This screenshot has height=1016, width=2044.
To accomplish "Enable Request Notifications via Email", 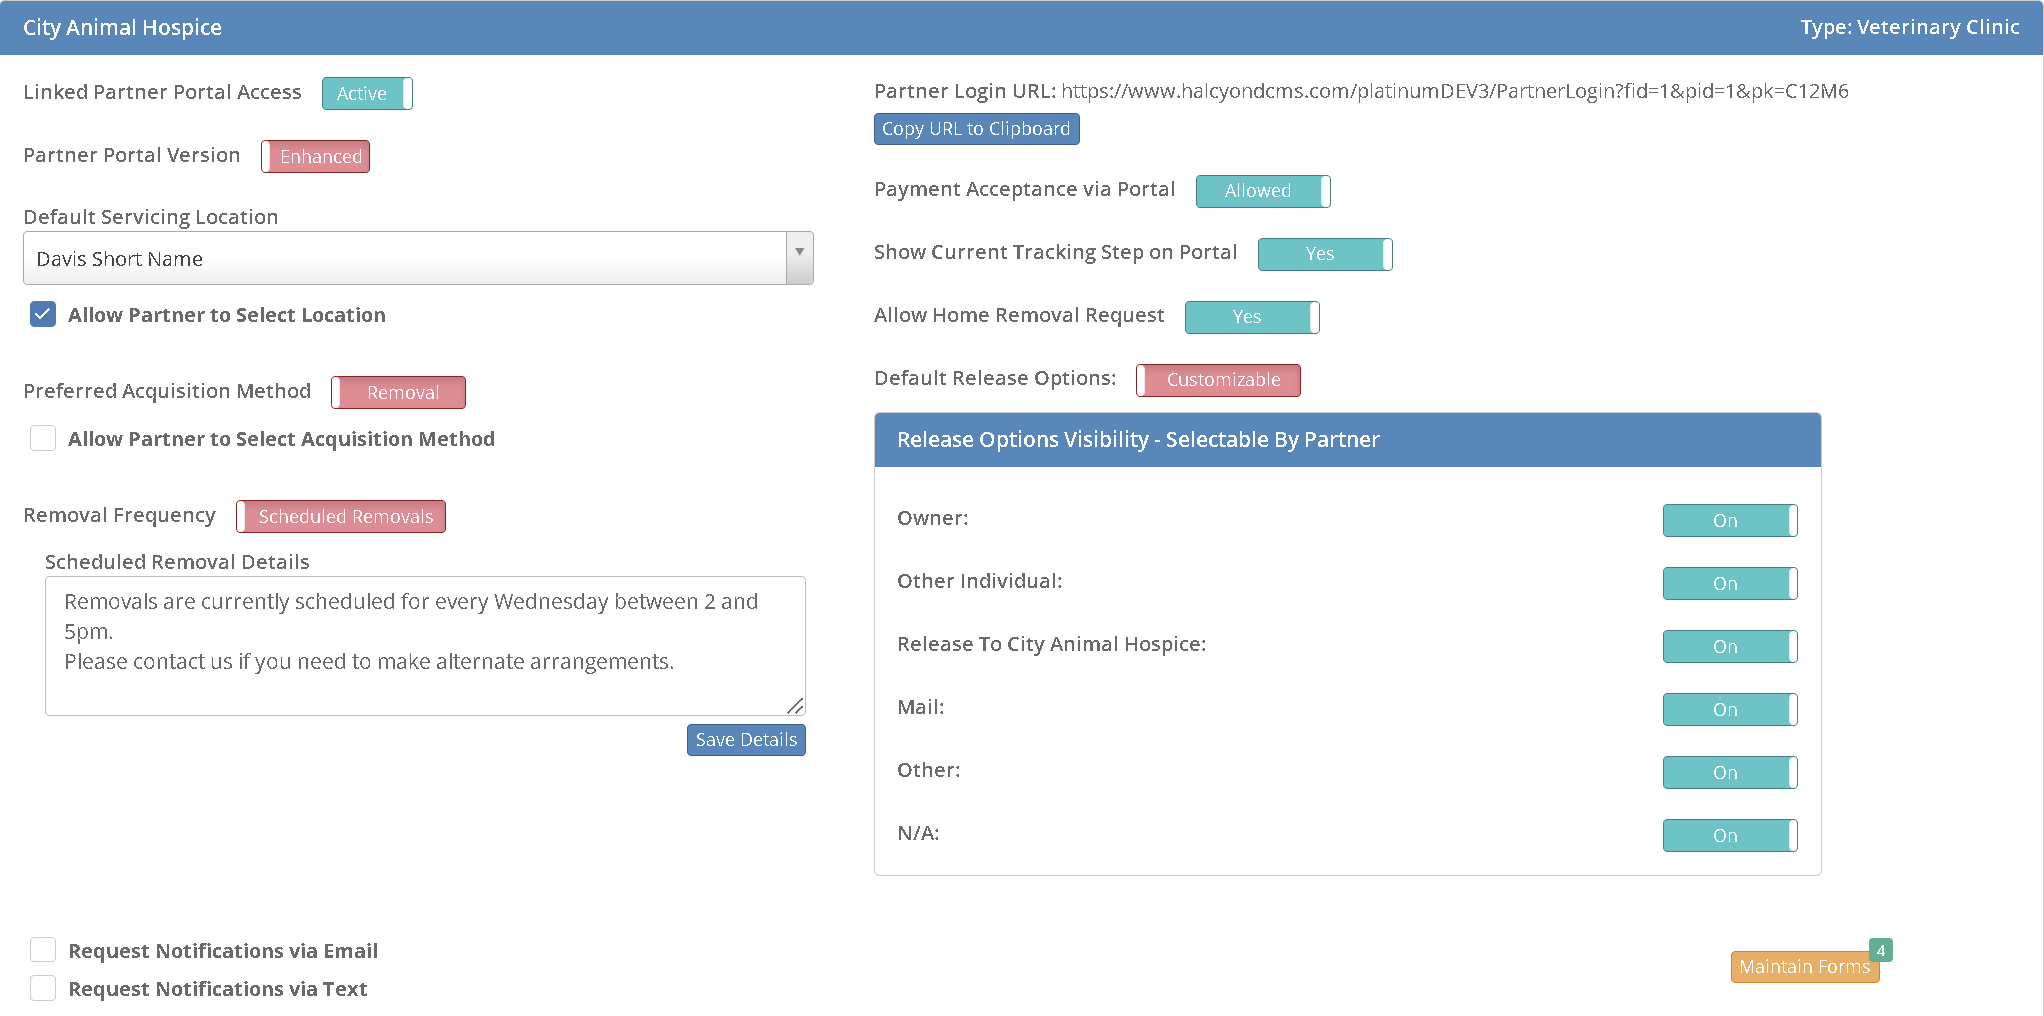I will coord(43,950).
